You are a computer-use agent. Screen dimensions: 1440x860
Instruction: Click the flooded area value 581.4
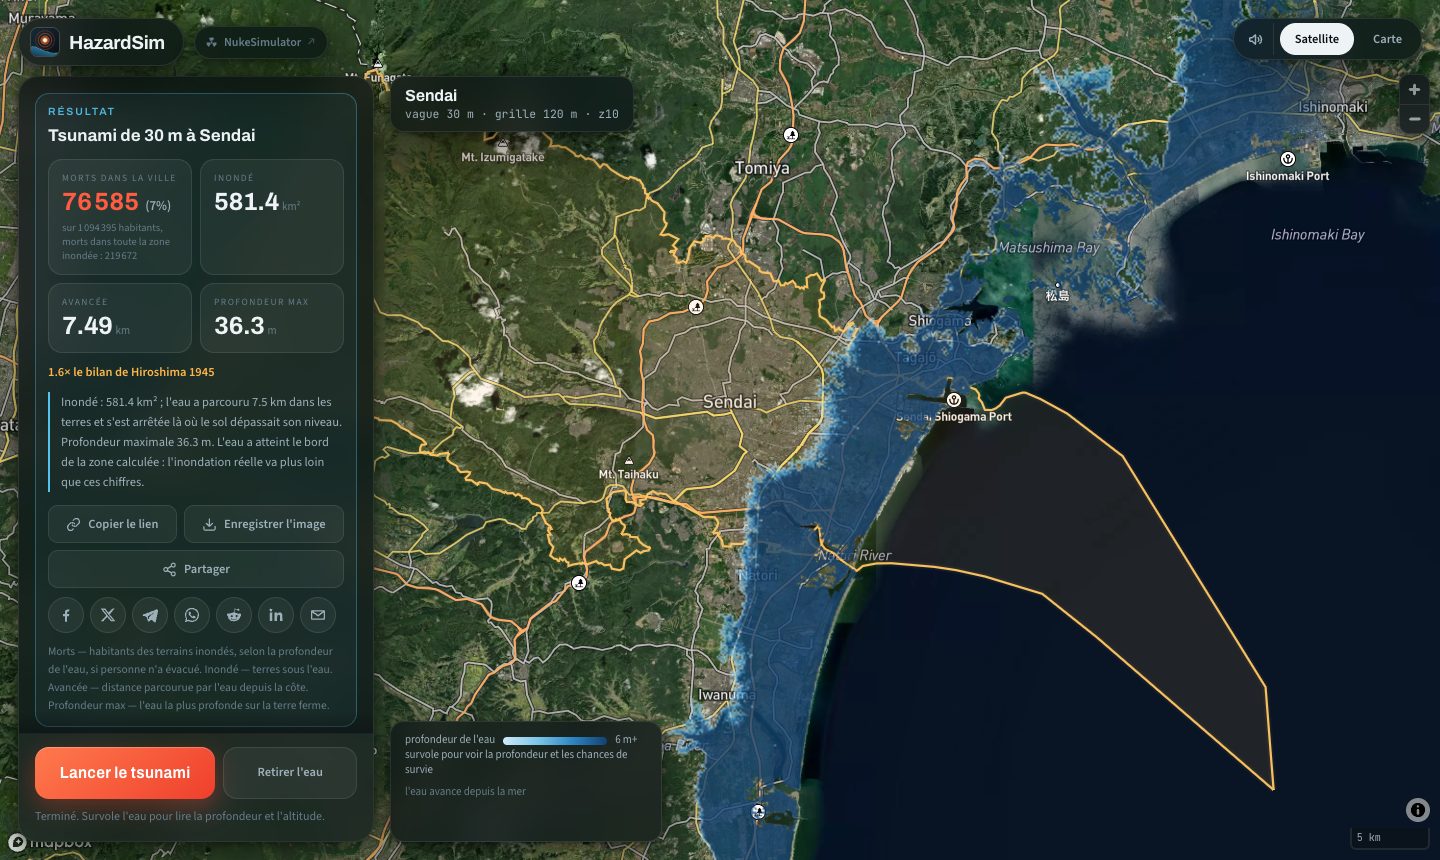point(246,202)
